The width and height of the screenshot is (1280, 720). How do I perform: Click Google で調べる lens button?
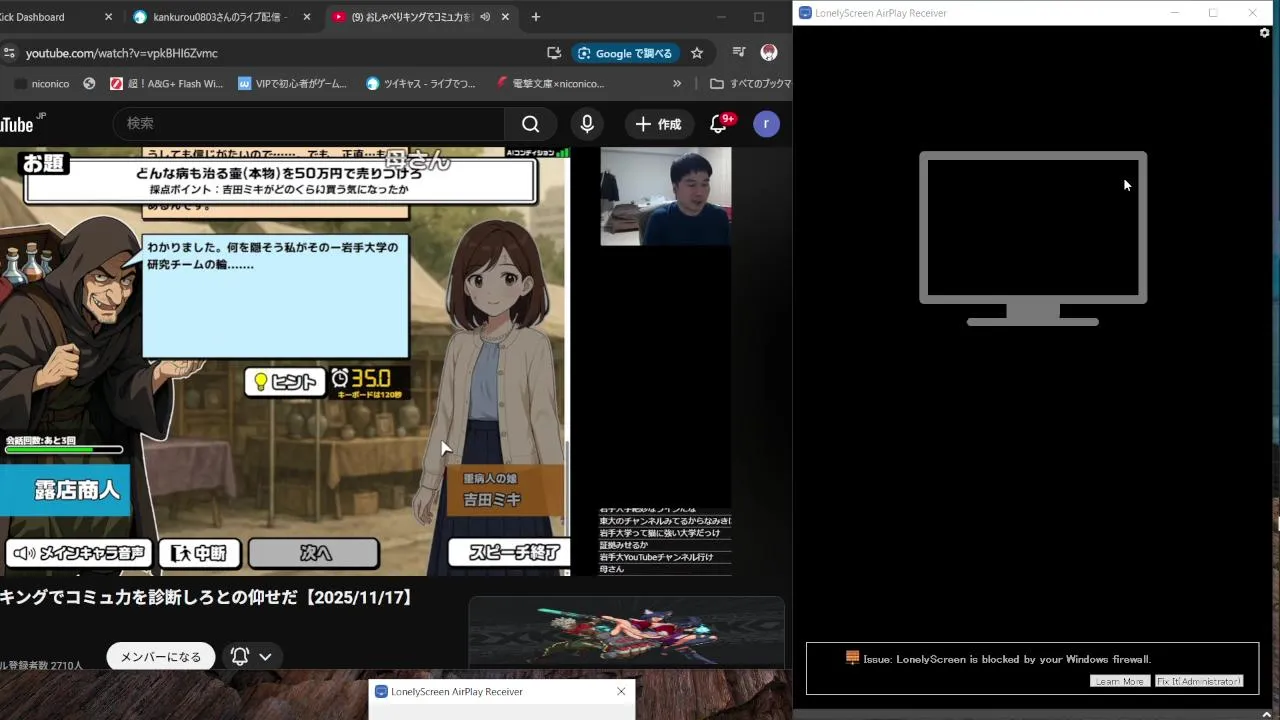coord(626,53)
